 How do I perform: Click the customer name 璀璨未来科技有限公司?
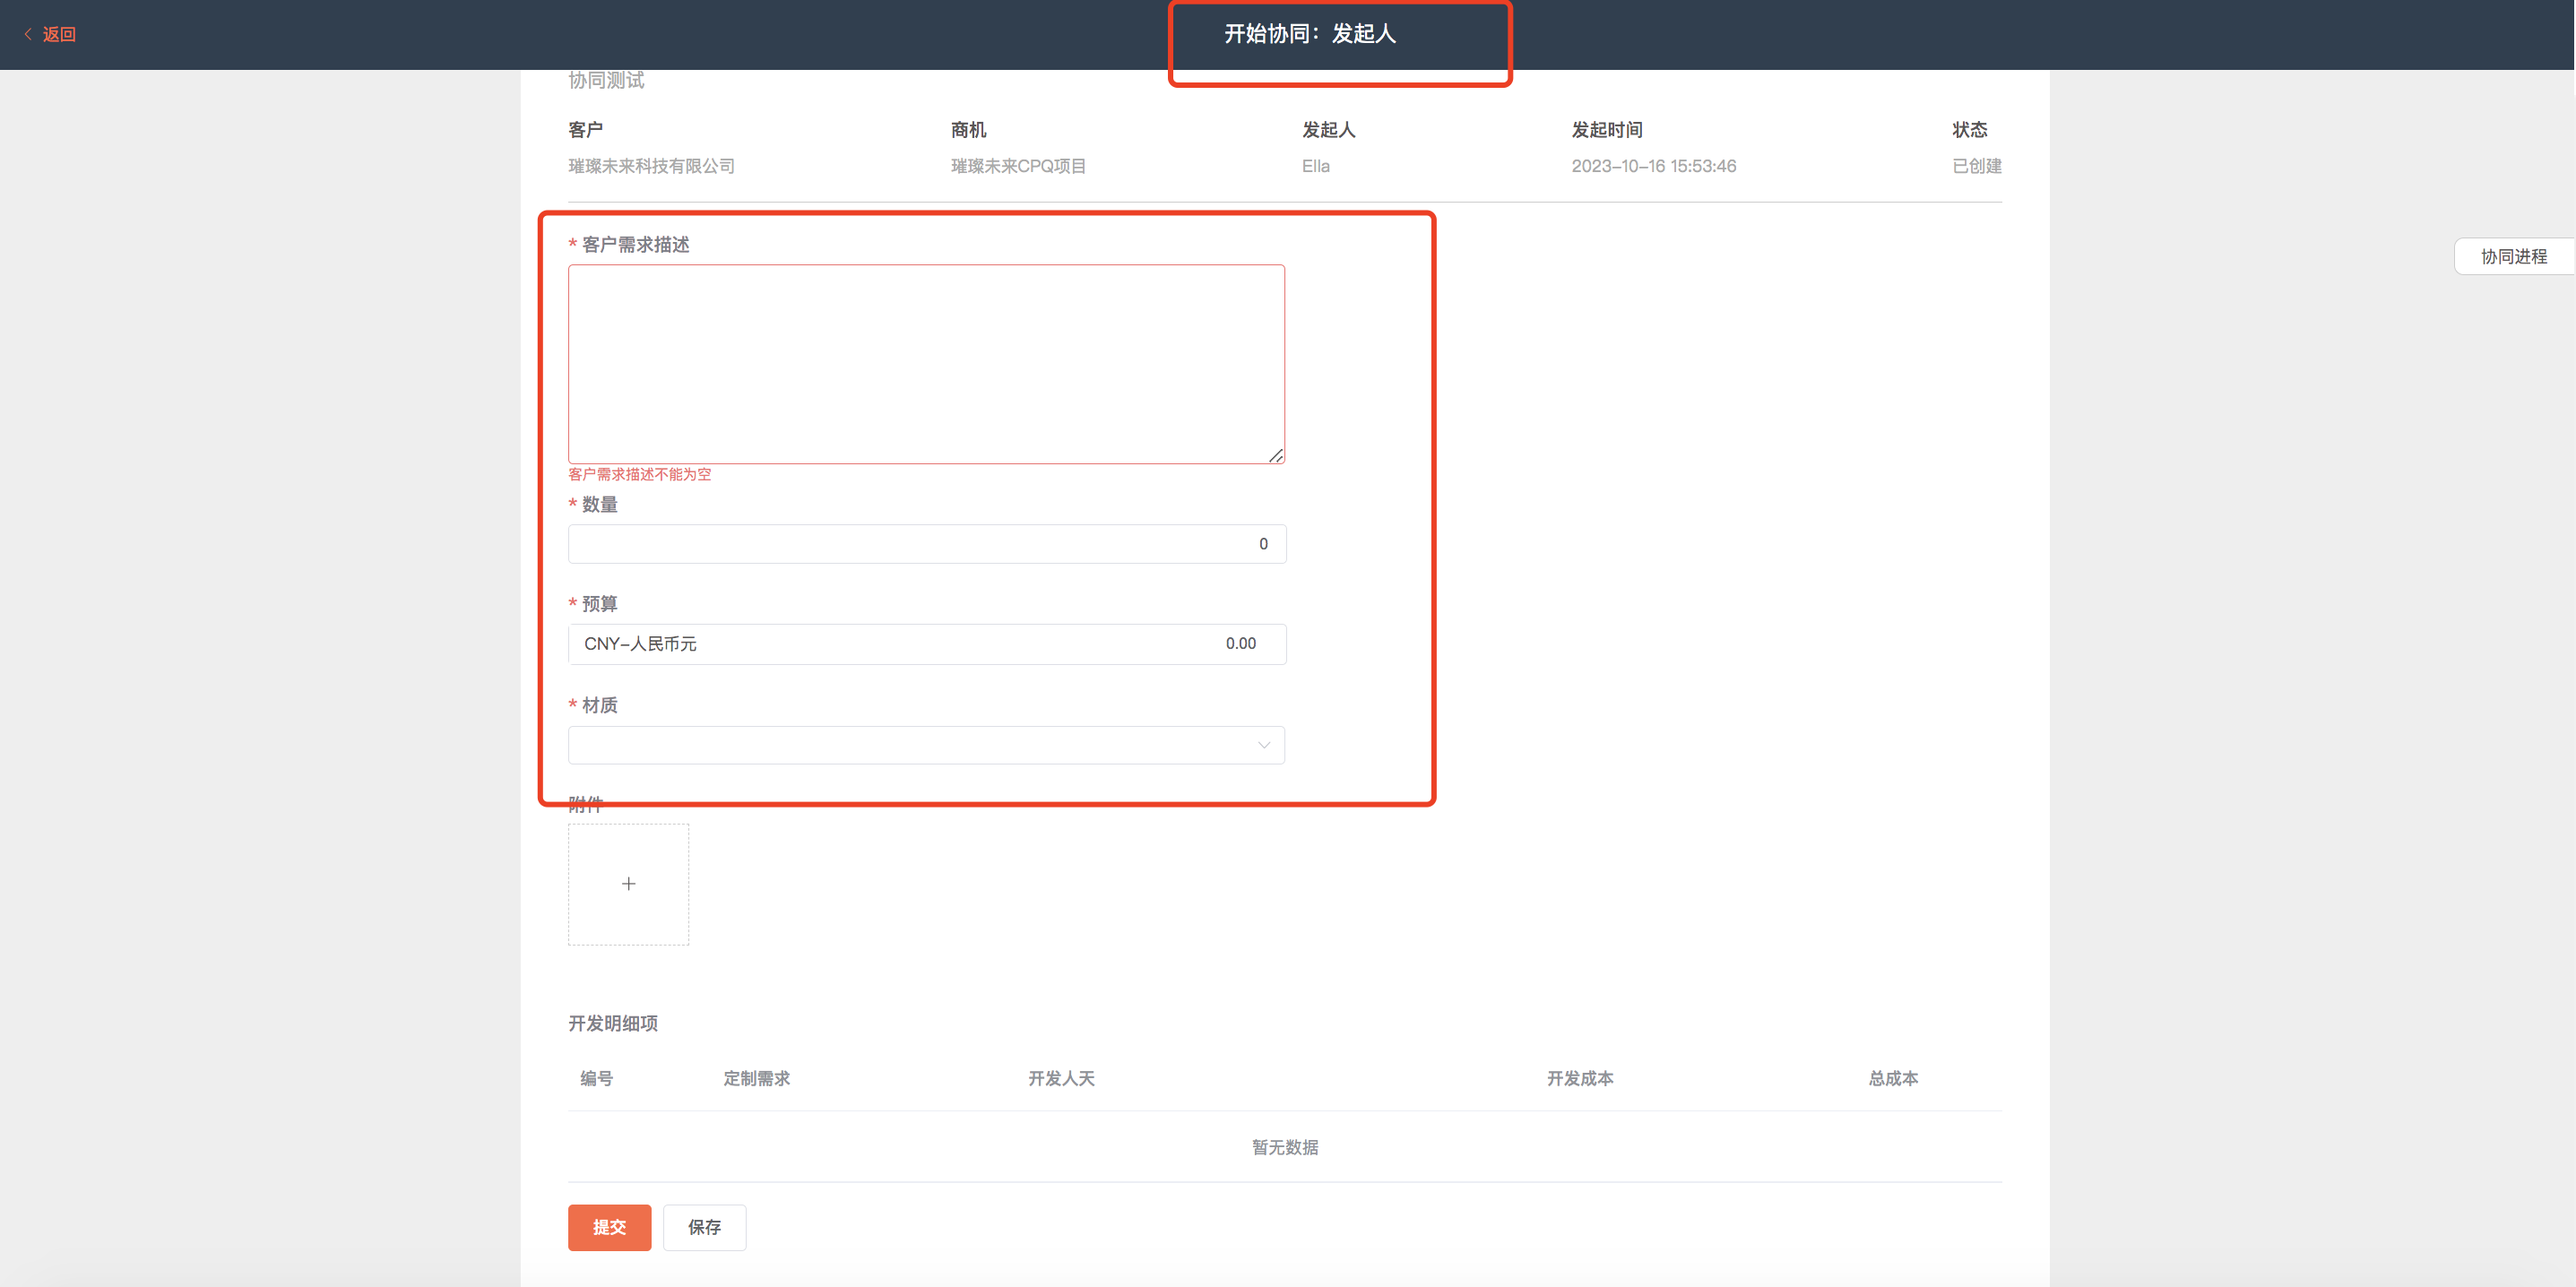651,166
